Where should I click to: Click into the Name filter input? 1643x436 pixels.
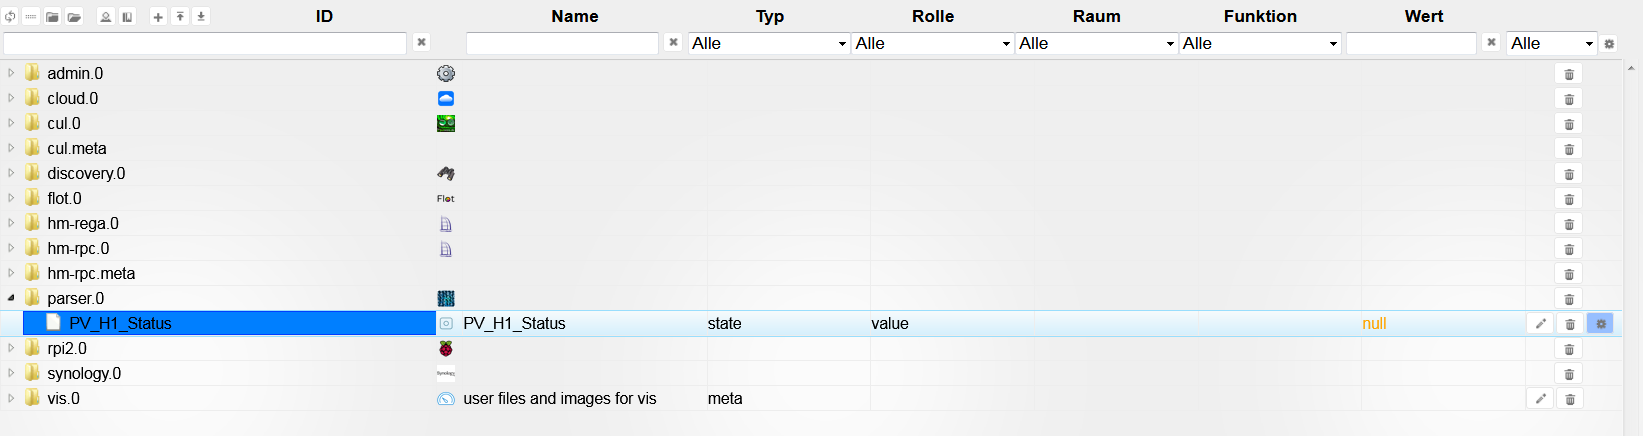coord(562,44)
